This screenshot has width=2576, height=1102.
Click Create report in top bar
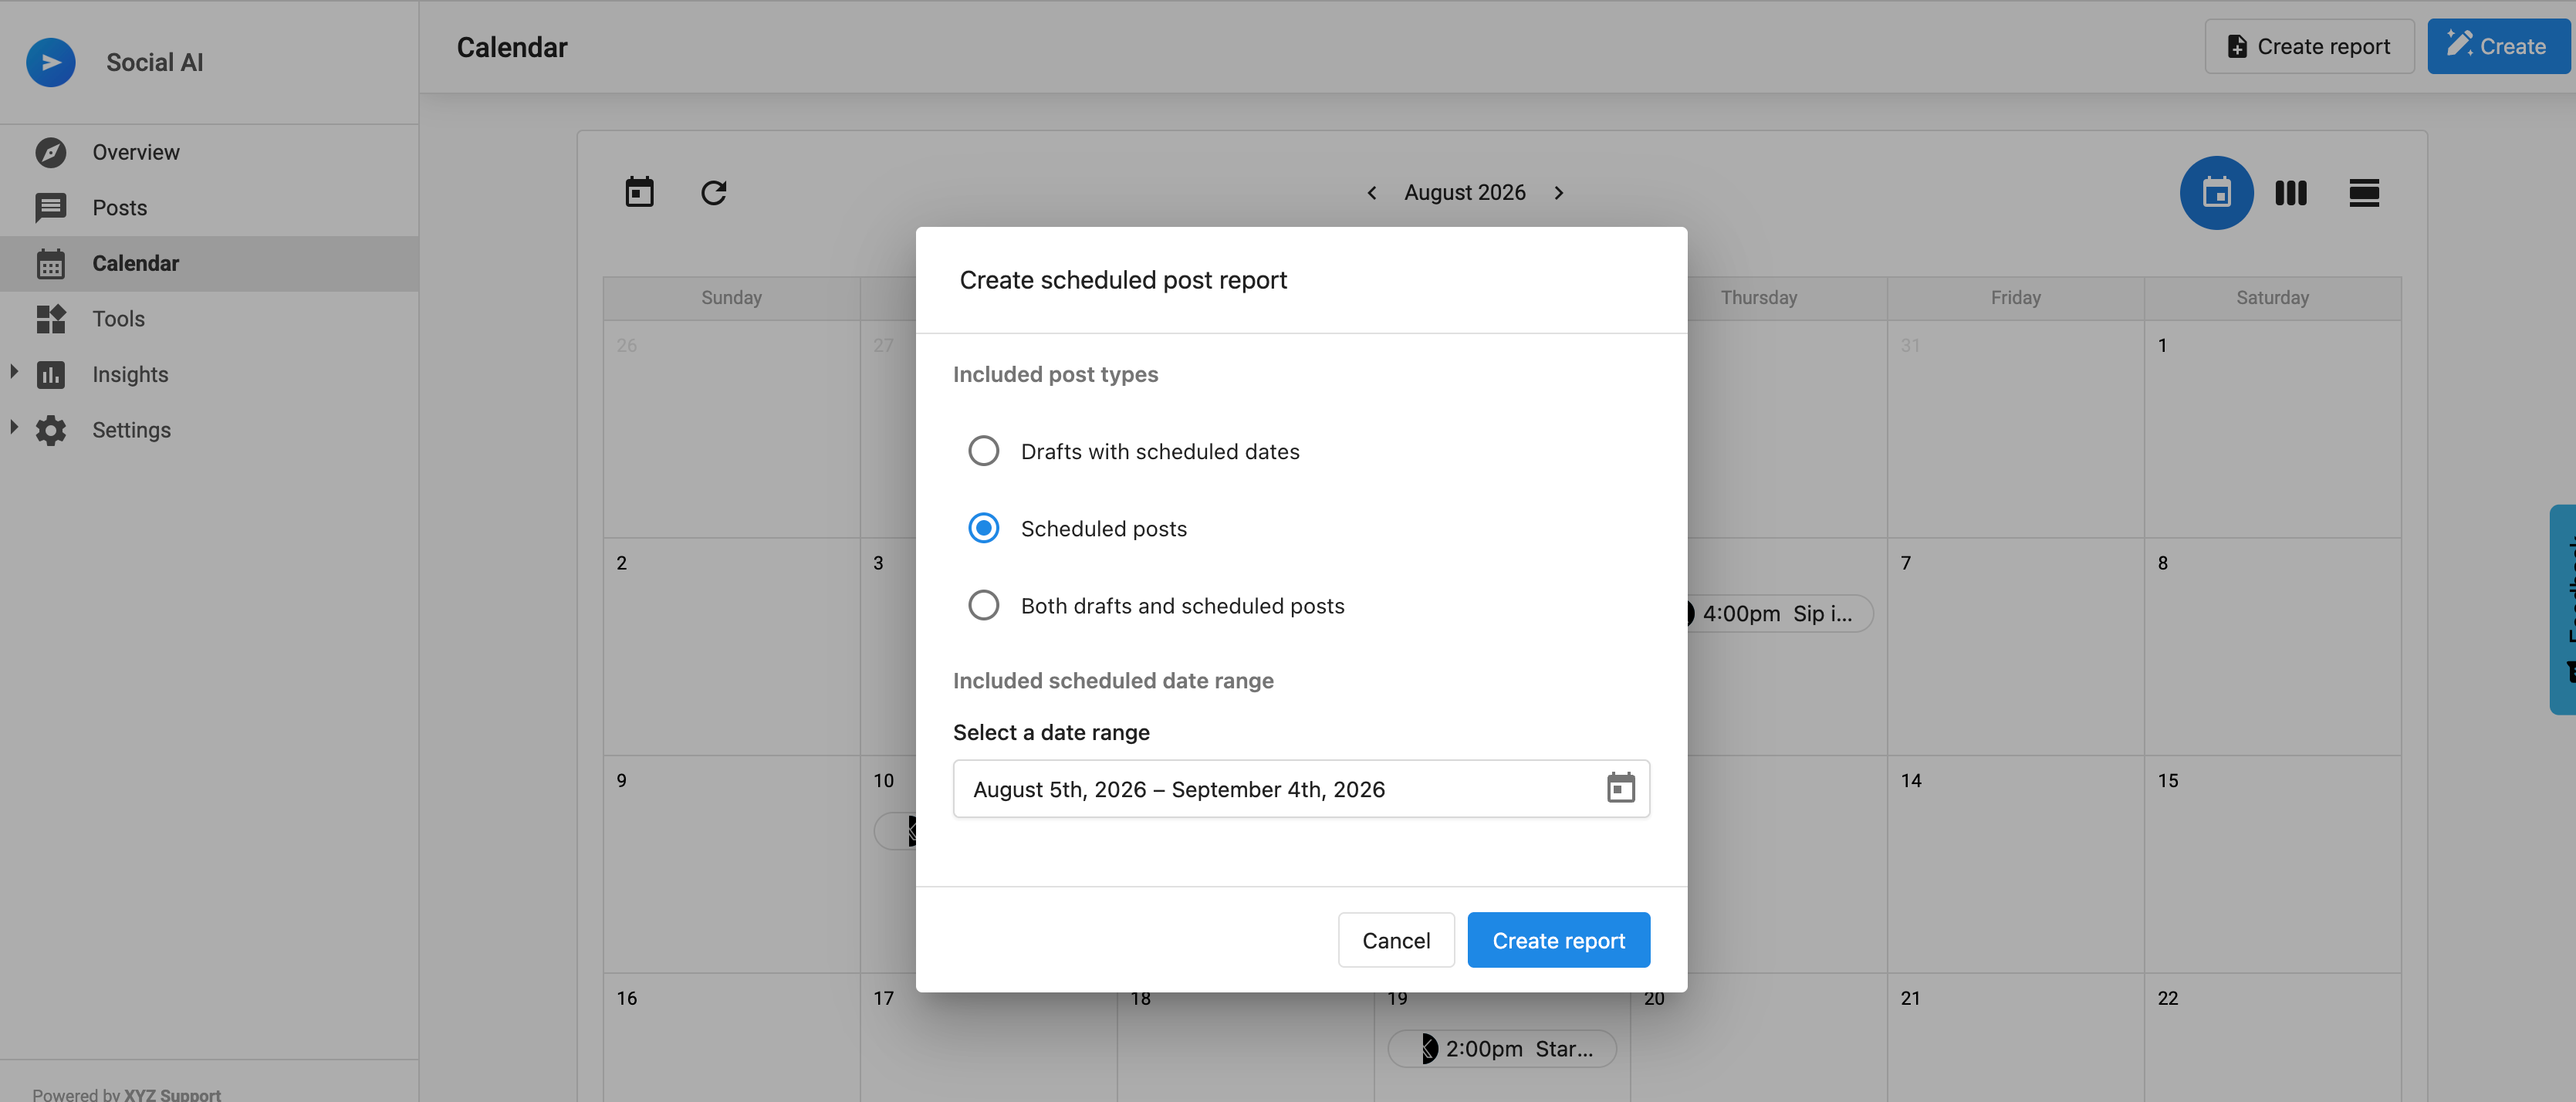coord(2309,47)
